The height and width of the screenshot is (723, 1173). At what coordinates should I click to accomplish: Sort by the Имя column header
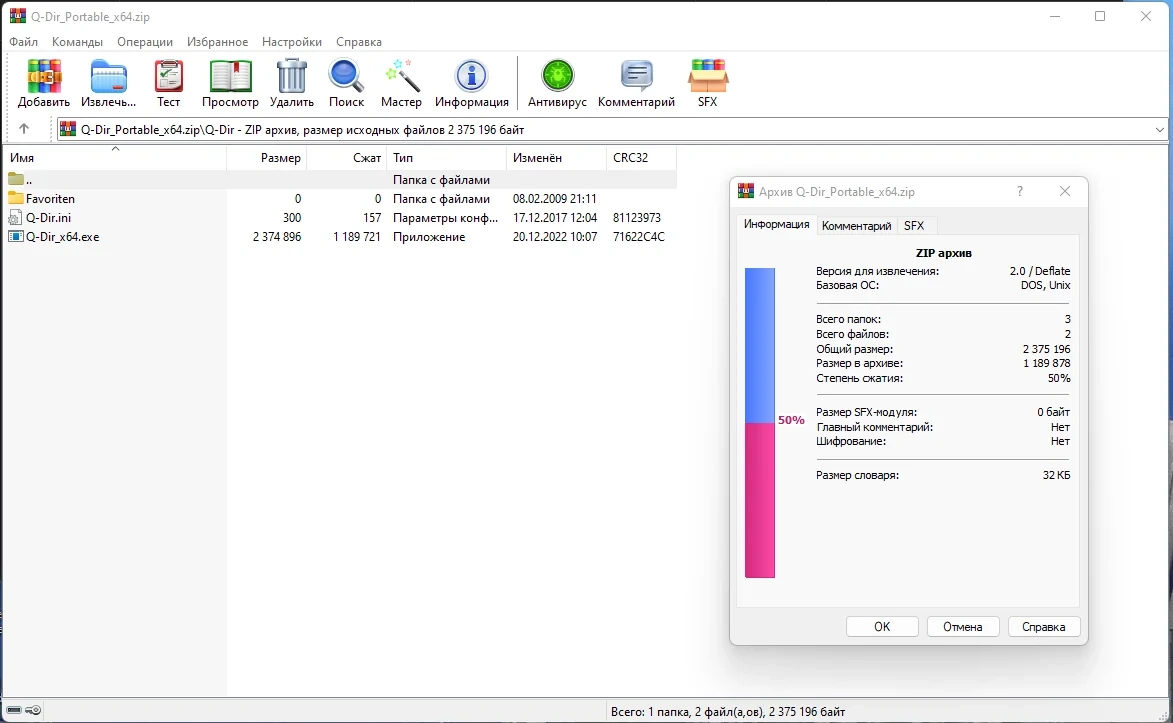click(x=114, y=158)
